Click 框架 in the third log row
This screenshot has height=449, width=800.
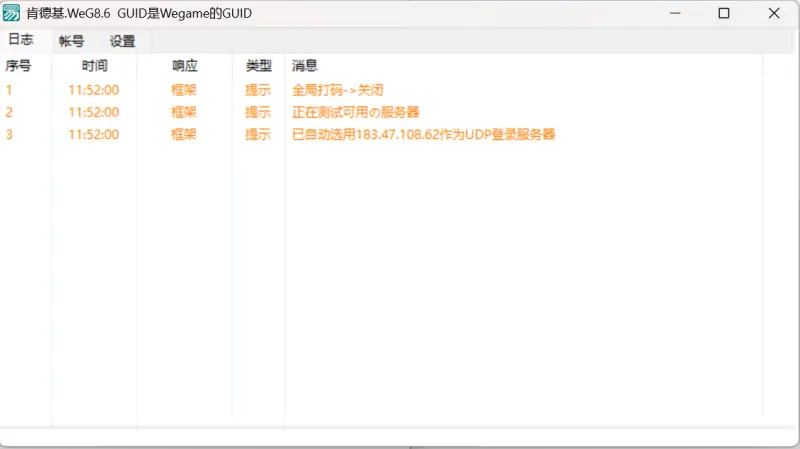[x=184, y=134]
